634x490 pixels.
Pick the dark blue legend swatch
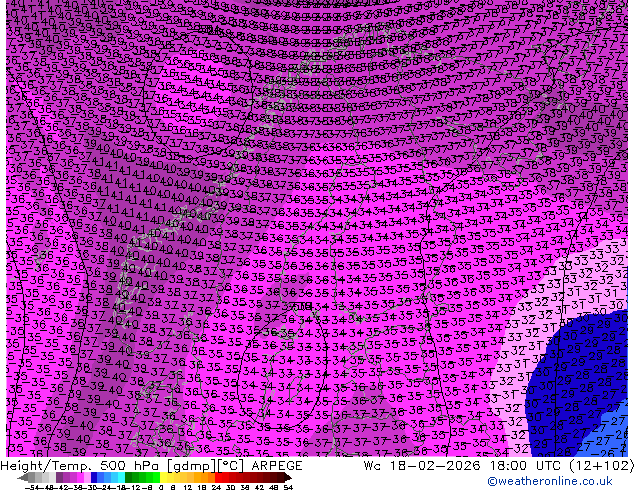(x=94, y=477)
